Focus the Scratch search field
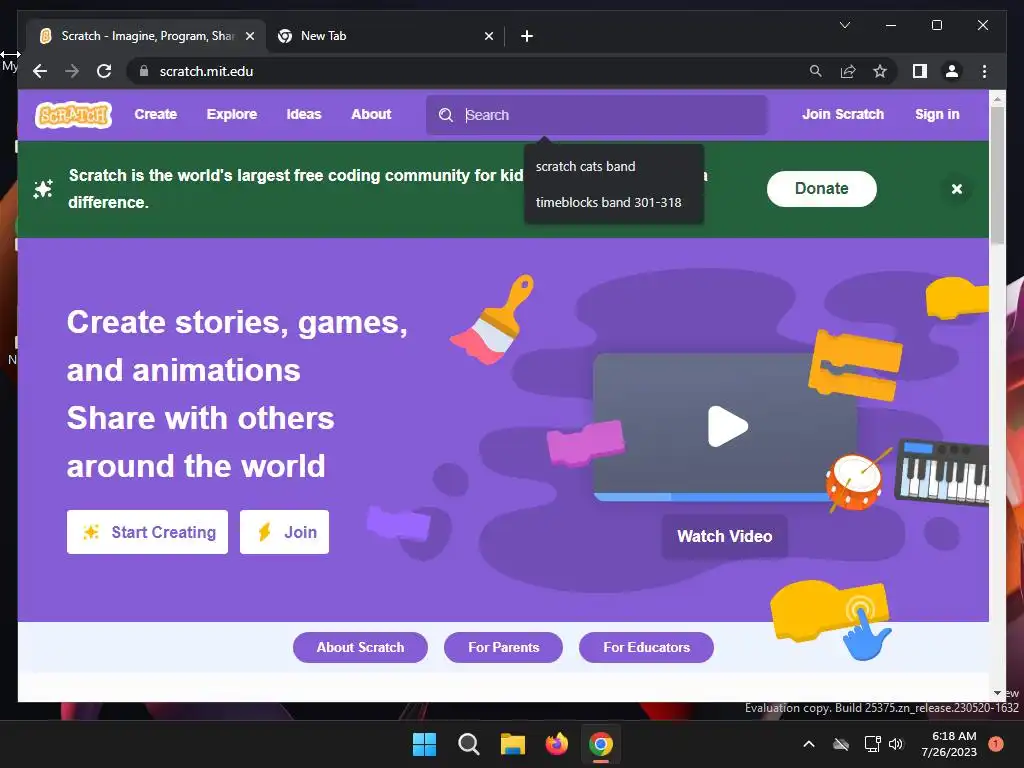The height and width of the screenshot is (768, 1024). [x=596, y=115]
